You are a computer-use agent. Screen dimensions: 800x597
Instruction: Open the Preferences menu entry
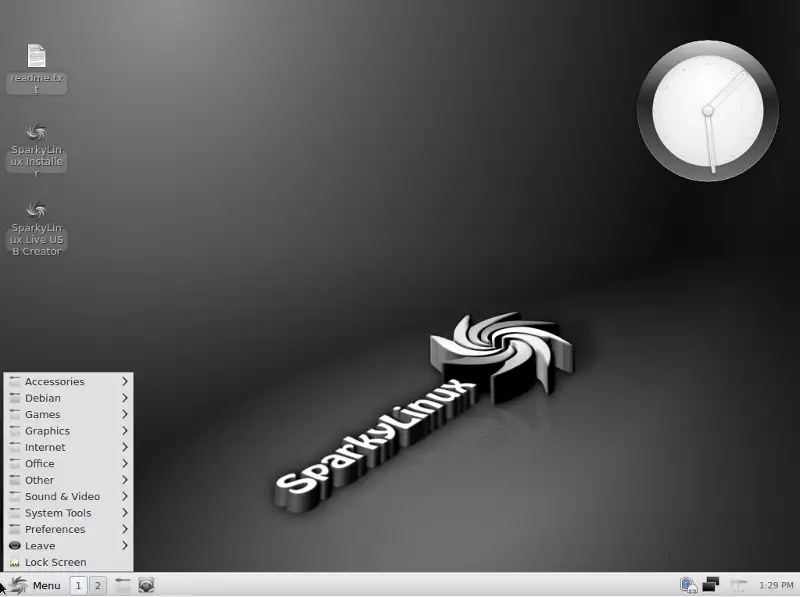coord(68,529)
